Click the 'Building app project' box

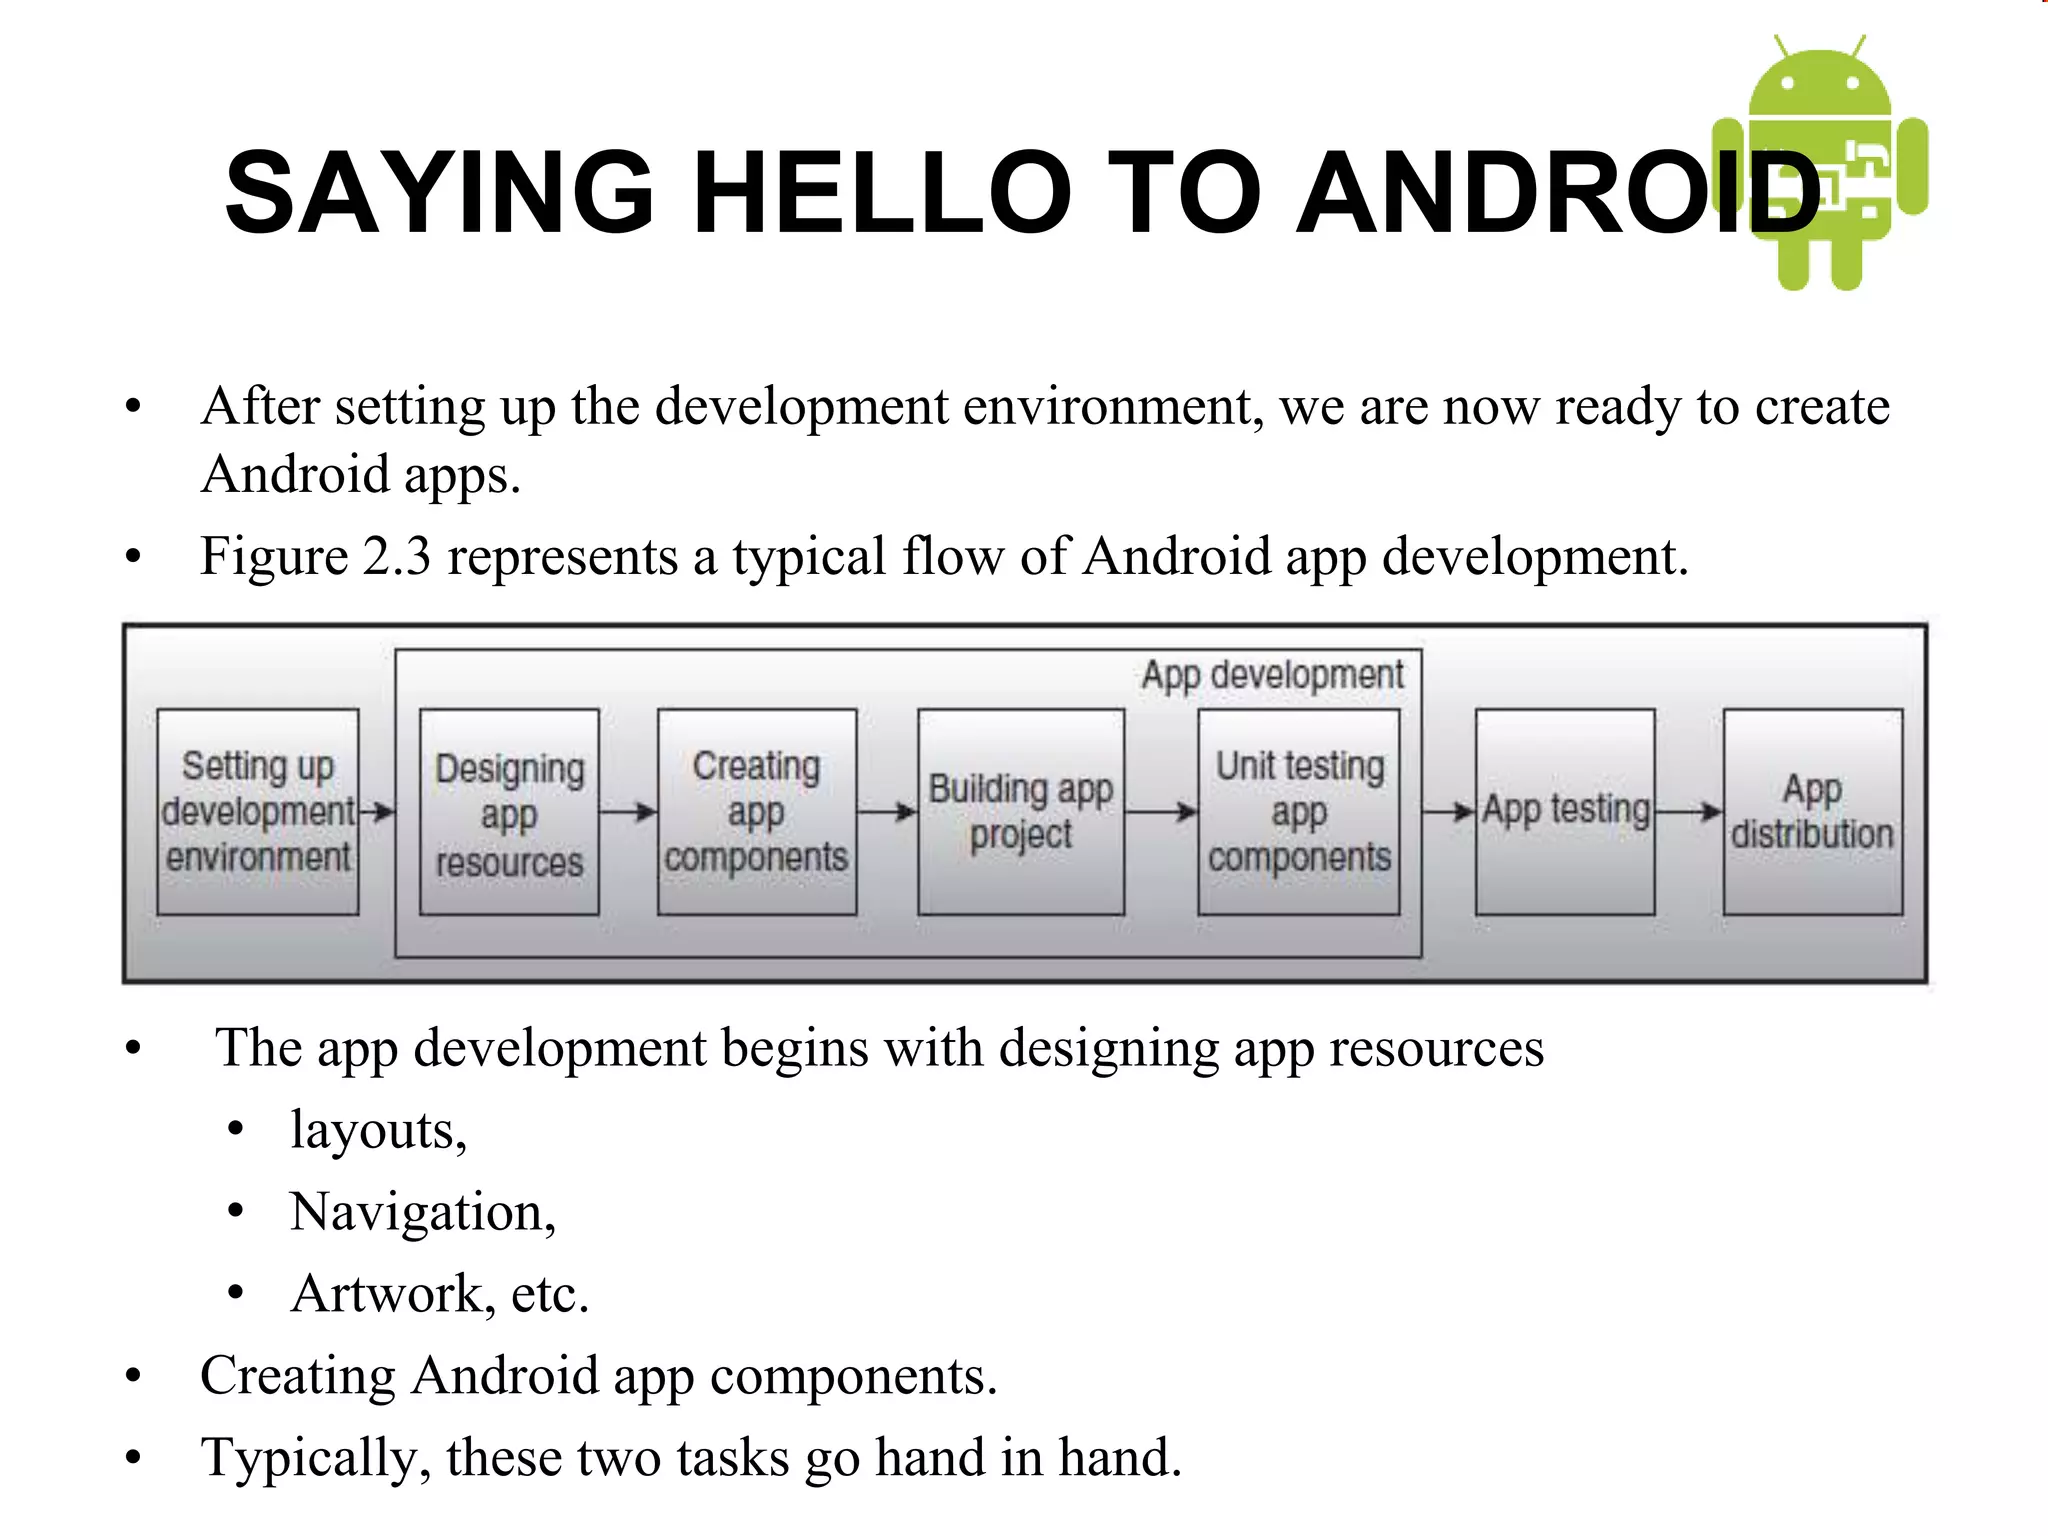(x=1021, y=812)
